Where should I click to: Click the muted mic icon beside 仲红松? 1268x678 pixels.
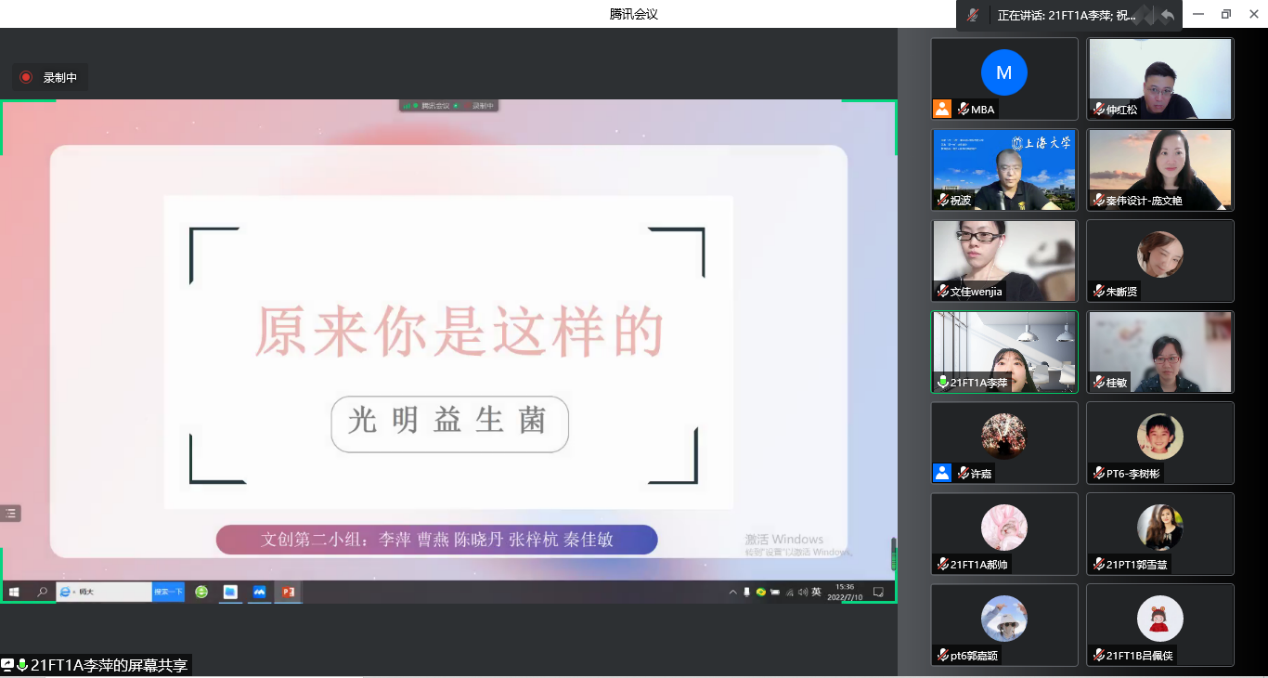click(1098, 109)
